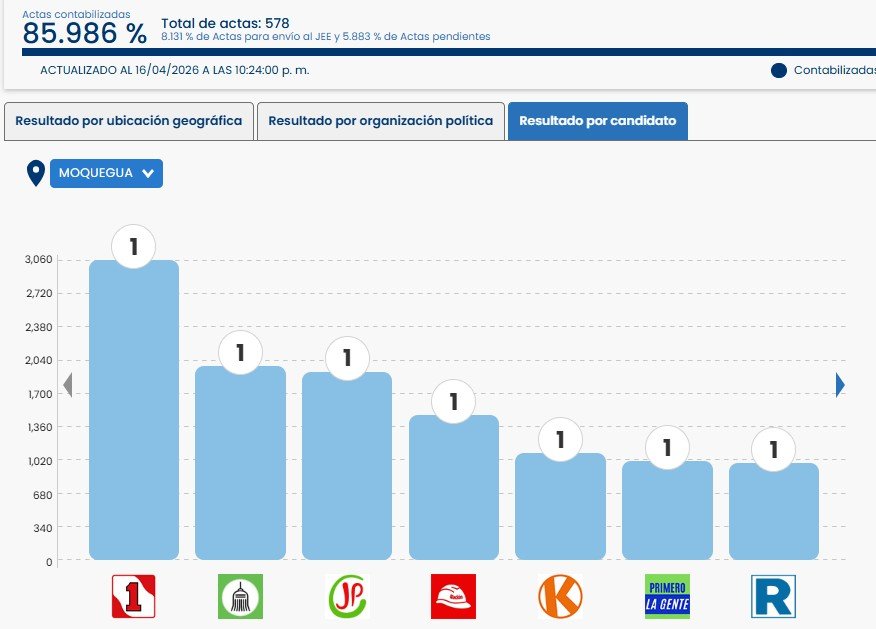The height and width of the screenshot is (629, 876).
Task: Select the JP party logo
Action: 347,596
